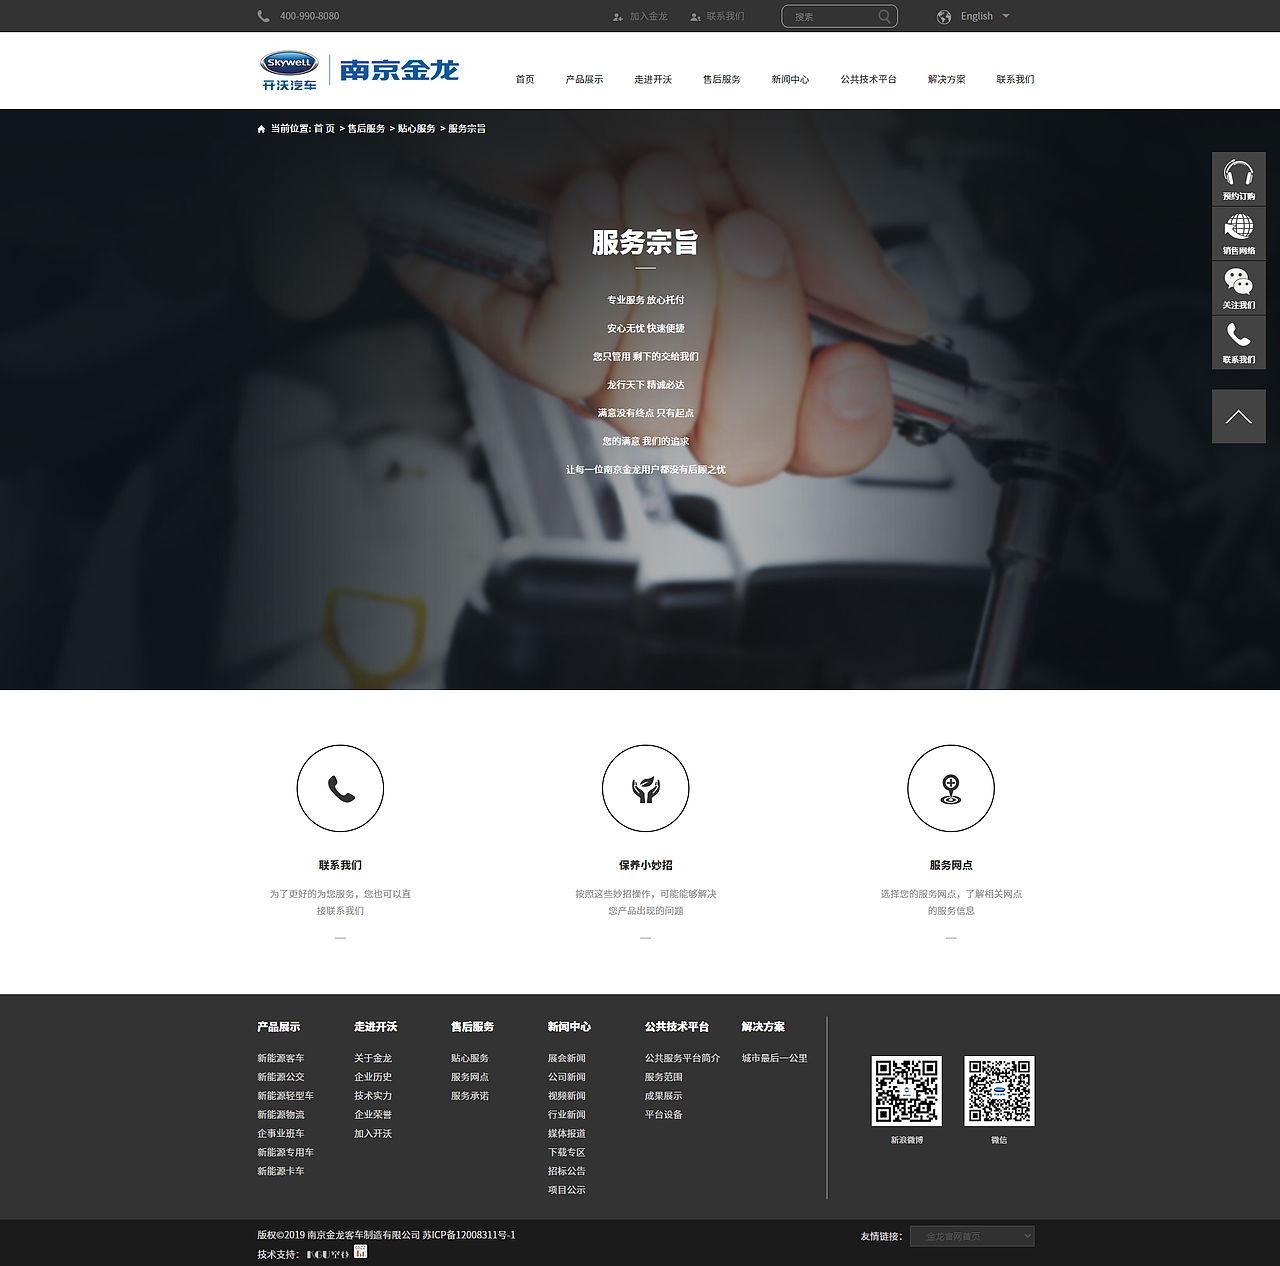Click the home icon in breadcrumb
The image size is (1280, 1266).
tap(262, 129)
